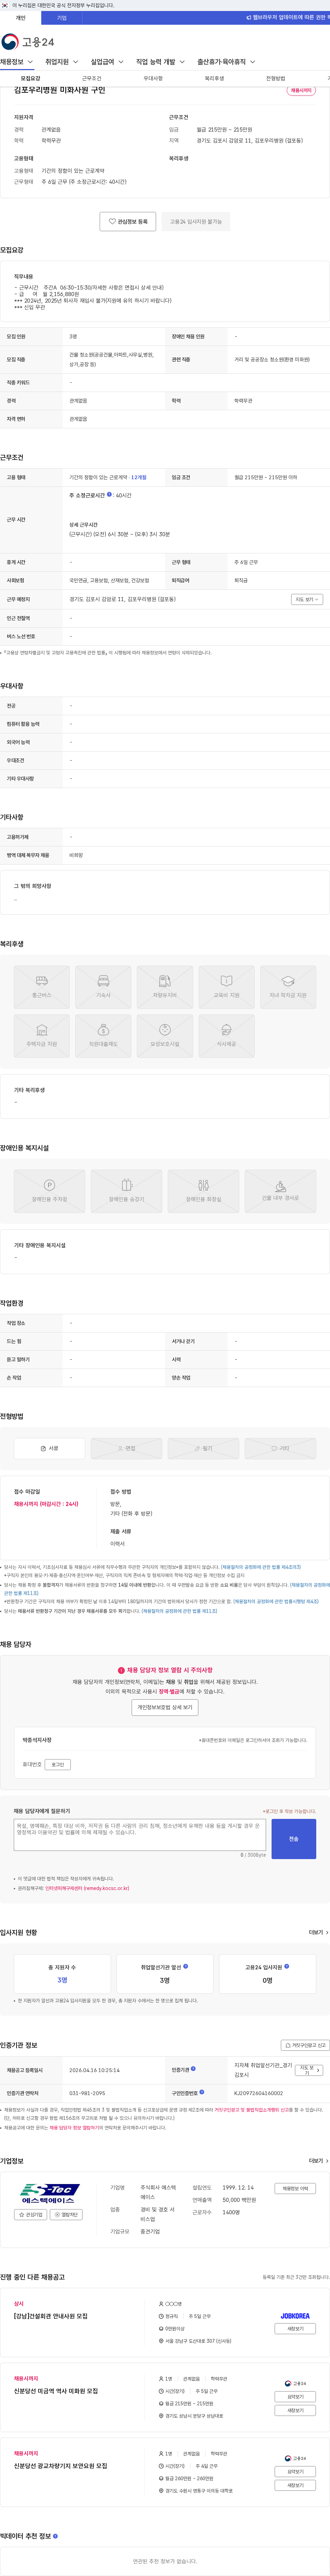Viewport: 330px width, 2576px height.
Task: Switch to the 기업 tab
Action: [62, 18]
